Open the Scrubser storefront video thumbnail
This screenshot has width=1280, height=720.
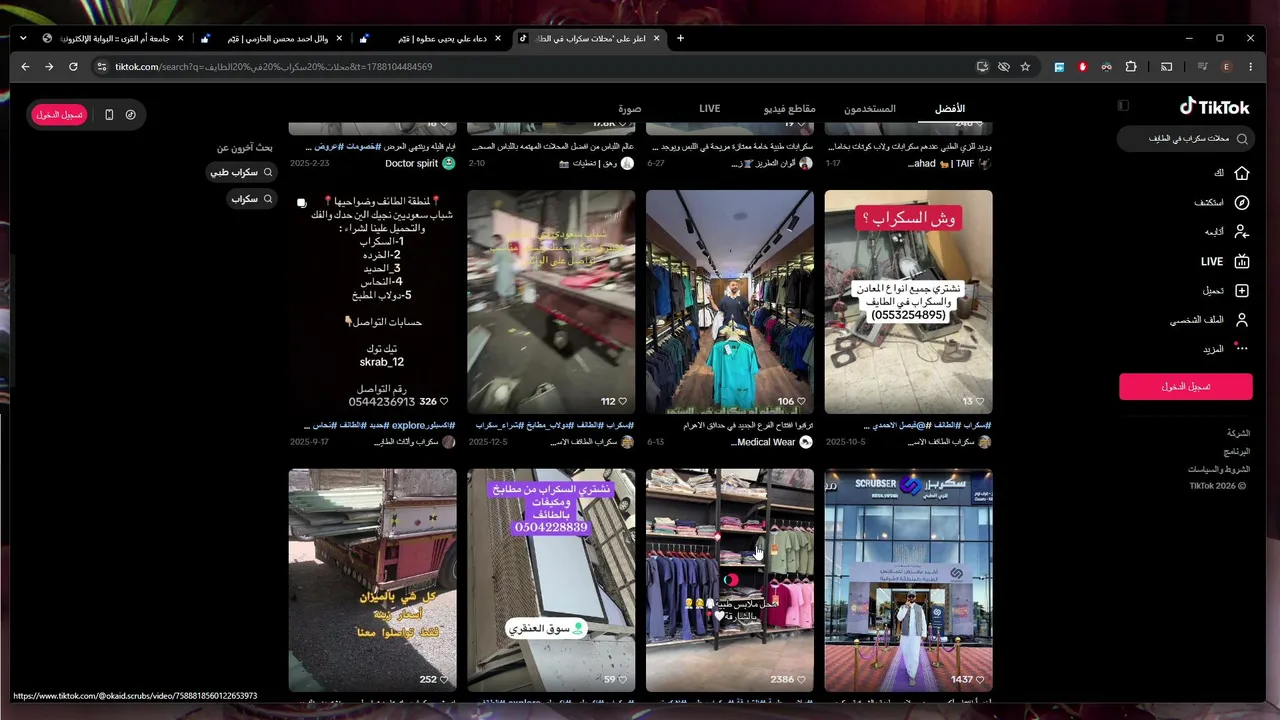pyautogui.click(x=909, y=580)
